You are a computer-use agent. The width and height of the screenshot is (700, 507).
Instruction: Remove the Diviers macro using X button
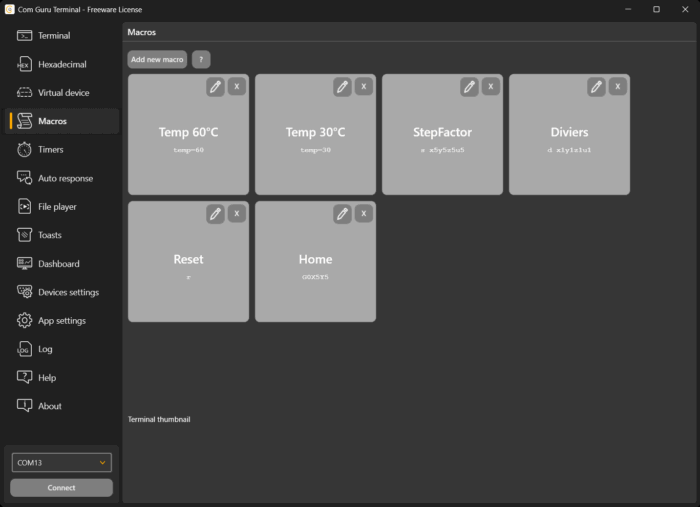[x=618, y=87]
